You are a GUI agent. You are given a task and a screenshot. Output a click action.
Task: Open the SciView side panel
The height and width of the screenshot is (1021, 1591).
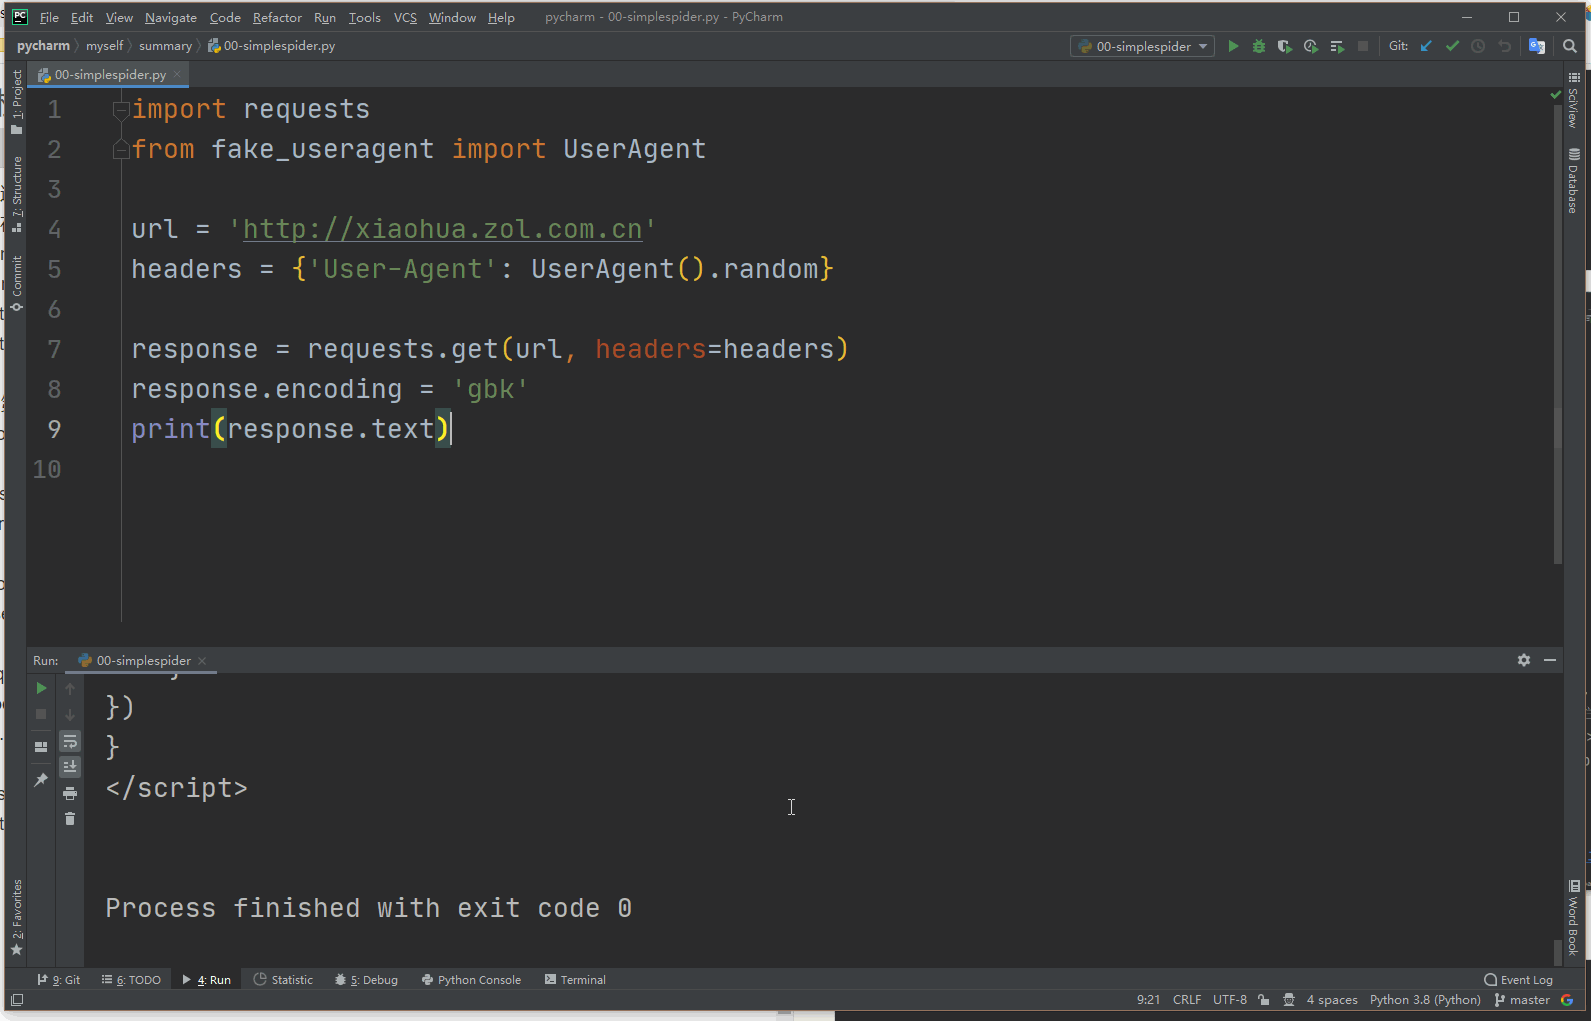pyautogui.click(x=1574, y=100)
